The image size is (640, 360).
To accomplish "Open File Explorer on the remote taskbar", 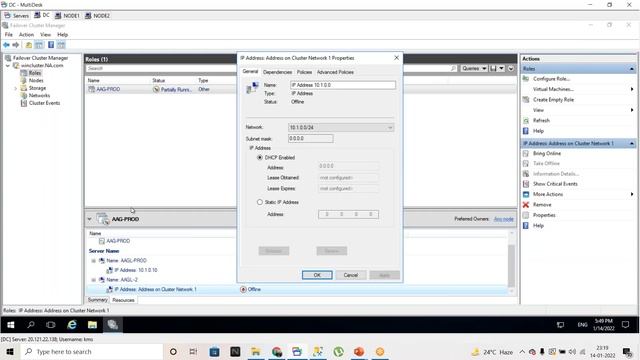I will [x=92, y=325].
